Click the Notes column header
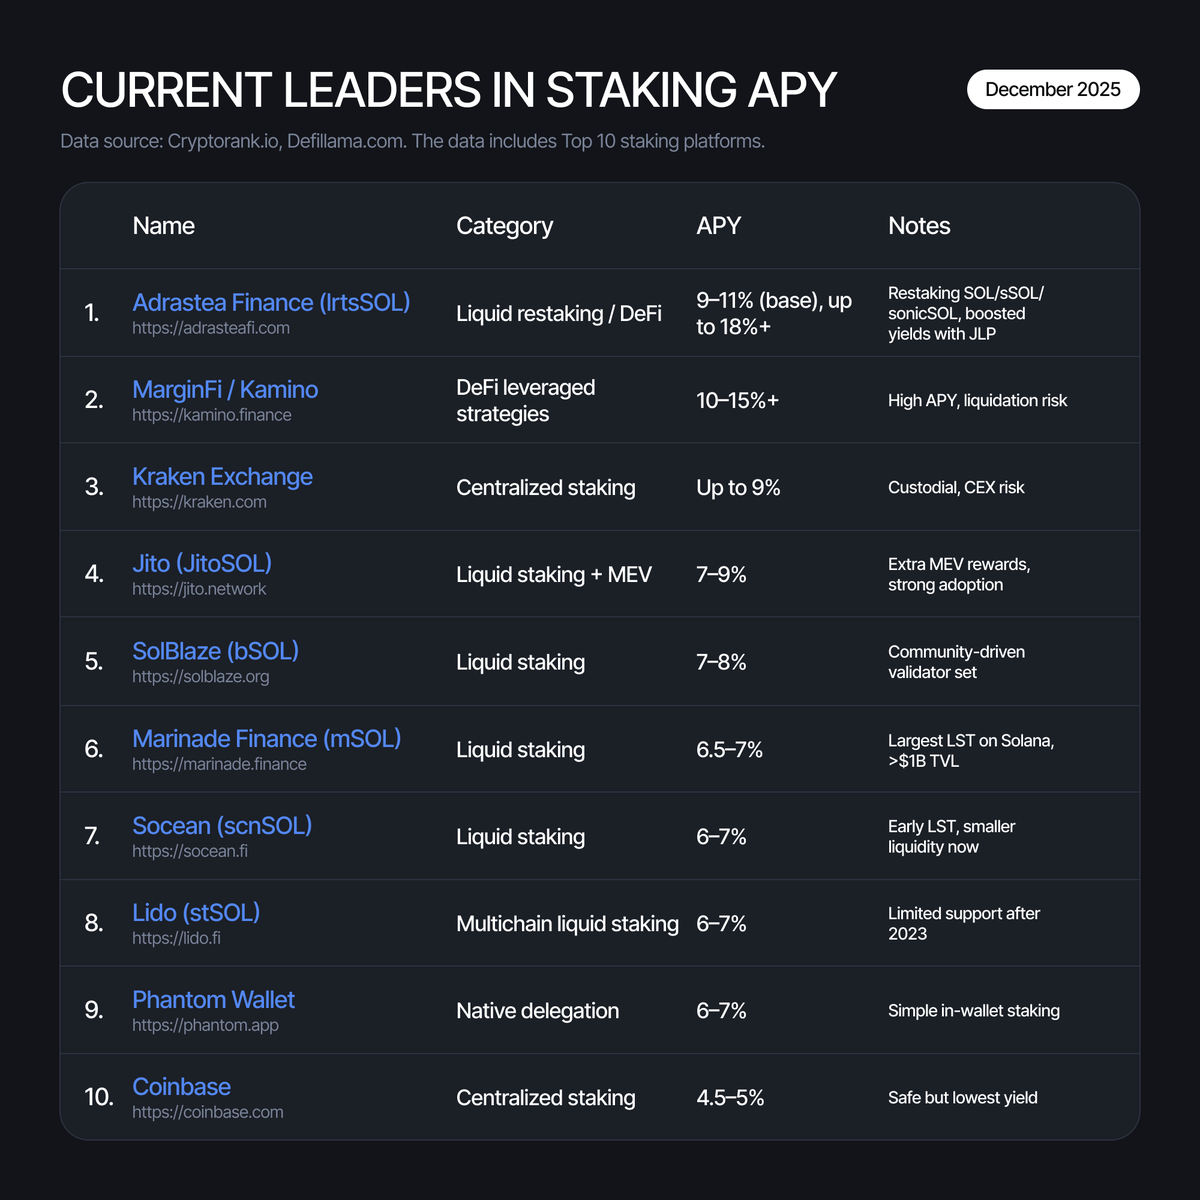This screenshot has width=1200, height=1200. pos(919,226)
